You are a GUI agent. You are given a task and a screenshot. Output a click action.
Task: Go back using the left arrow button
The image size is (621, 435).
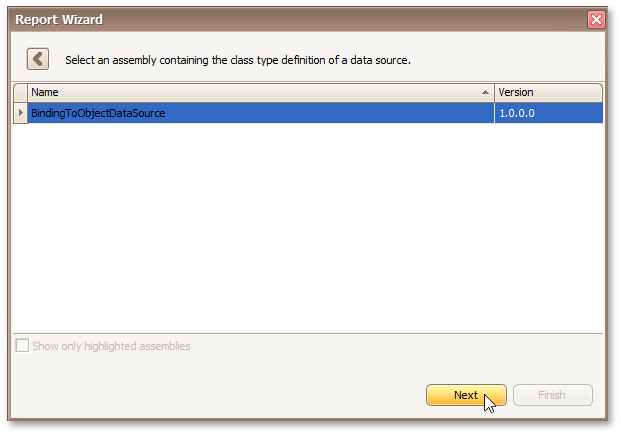click(38, 59)
